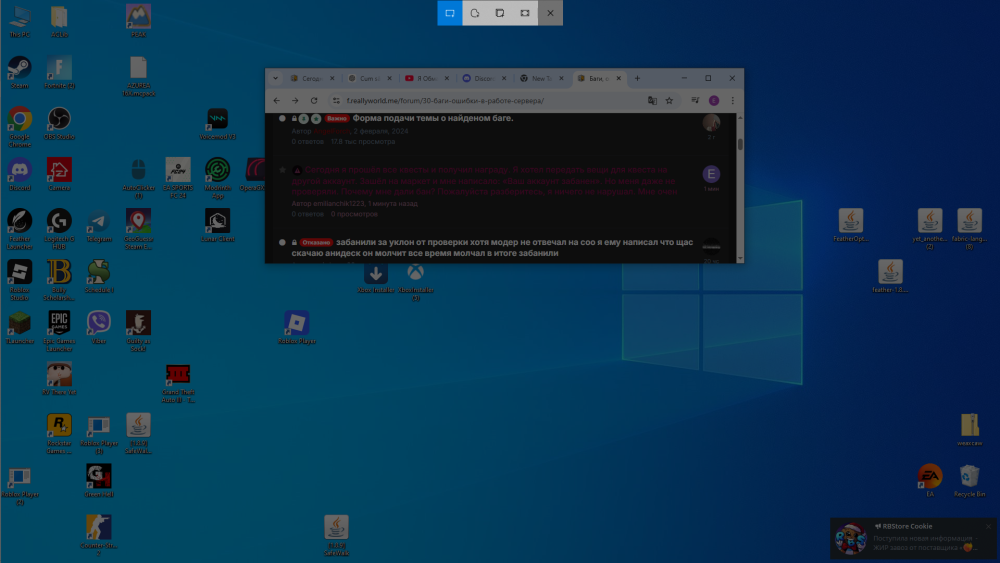The image size is (1000, 563).
Task: Switch to the YouTube browser tab
Action: (x=427, y=78)
